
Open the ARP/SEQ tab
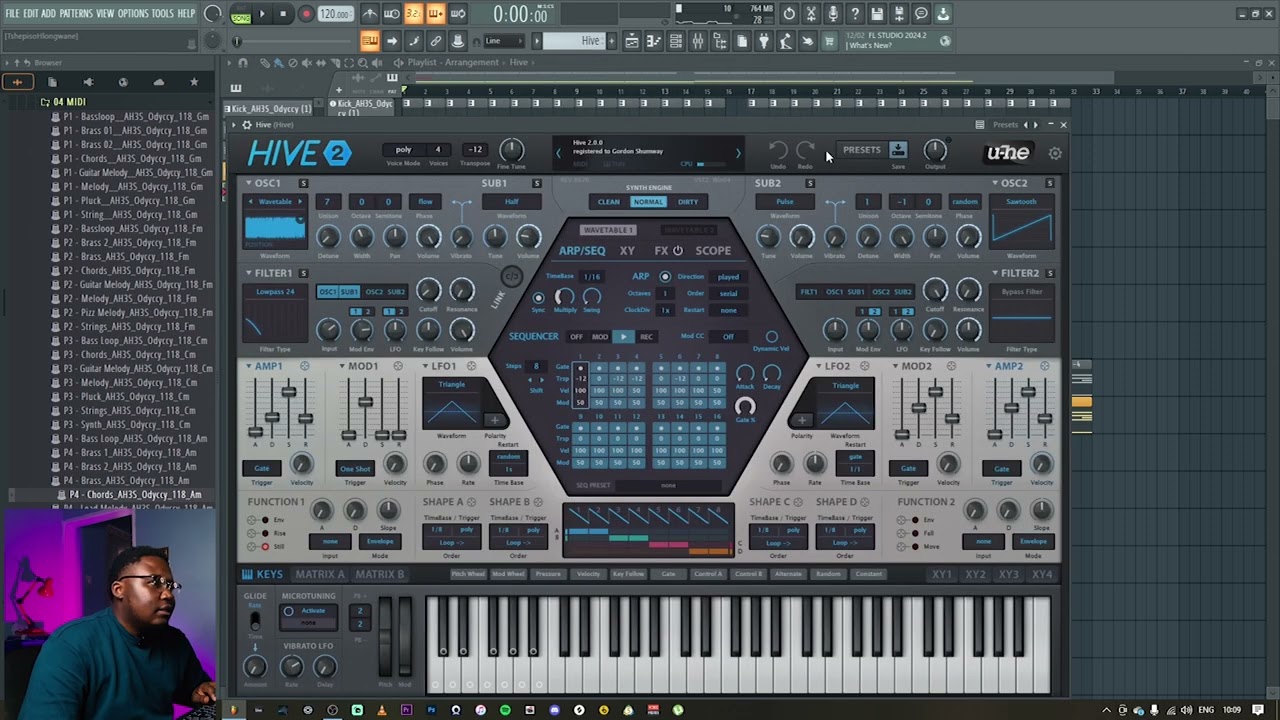click(x=582, y=251)
